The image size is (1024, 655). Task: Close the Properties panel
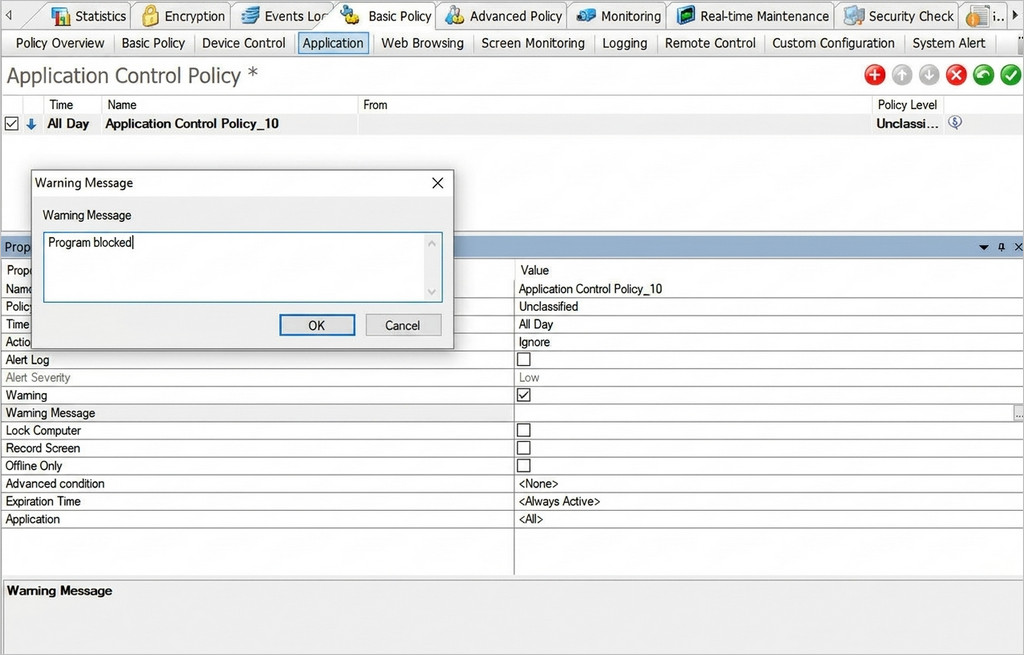coord(1018,247)
